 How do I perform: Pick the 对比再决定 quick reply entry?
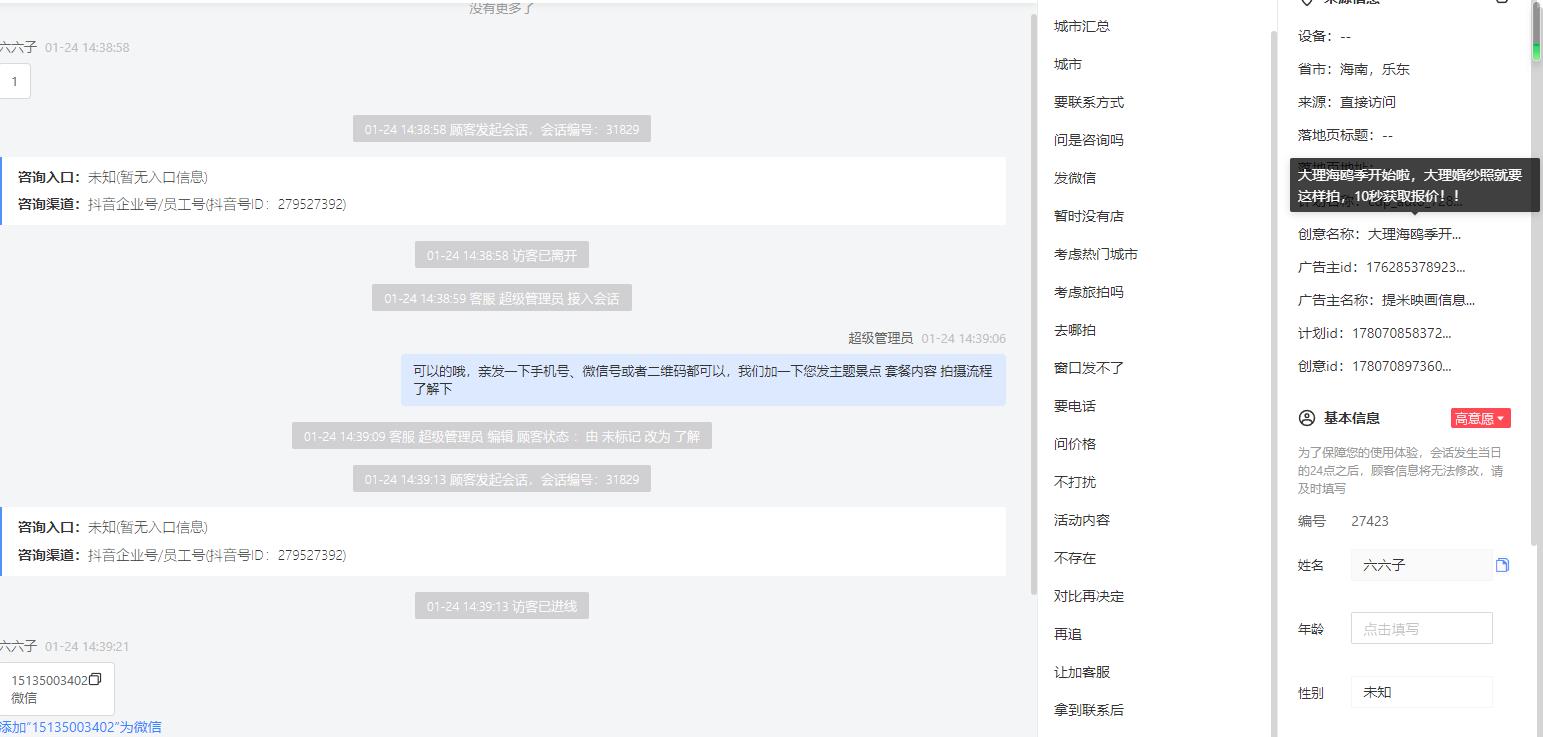(1089, 596)
